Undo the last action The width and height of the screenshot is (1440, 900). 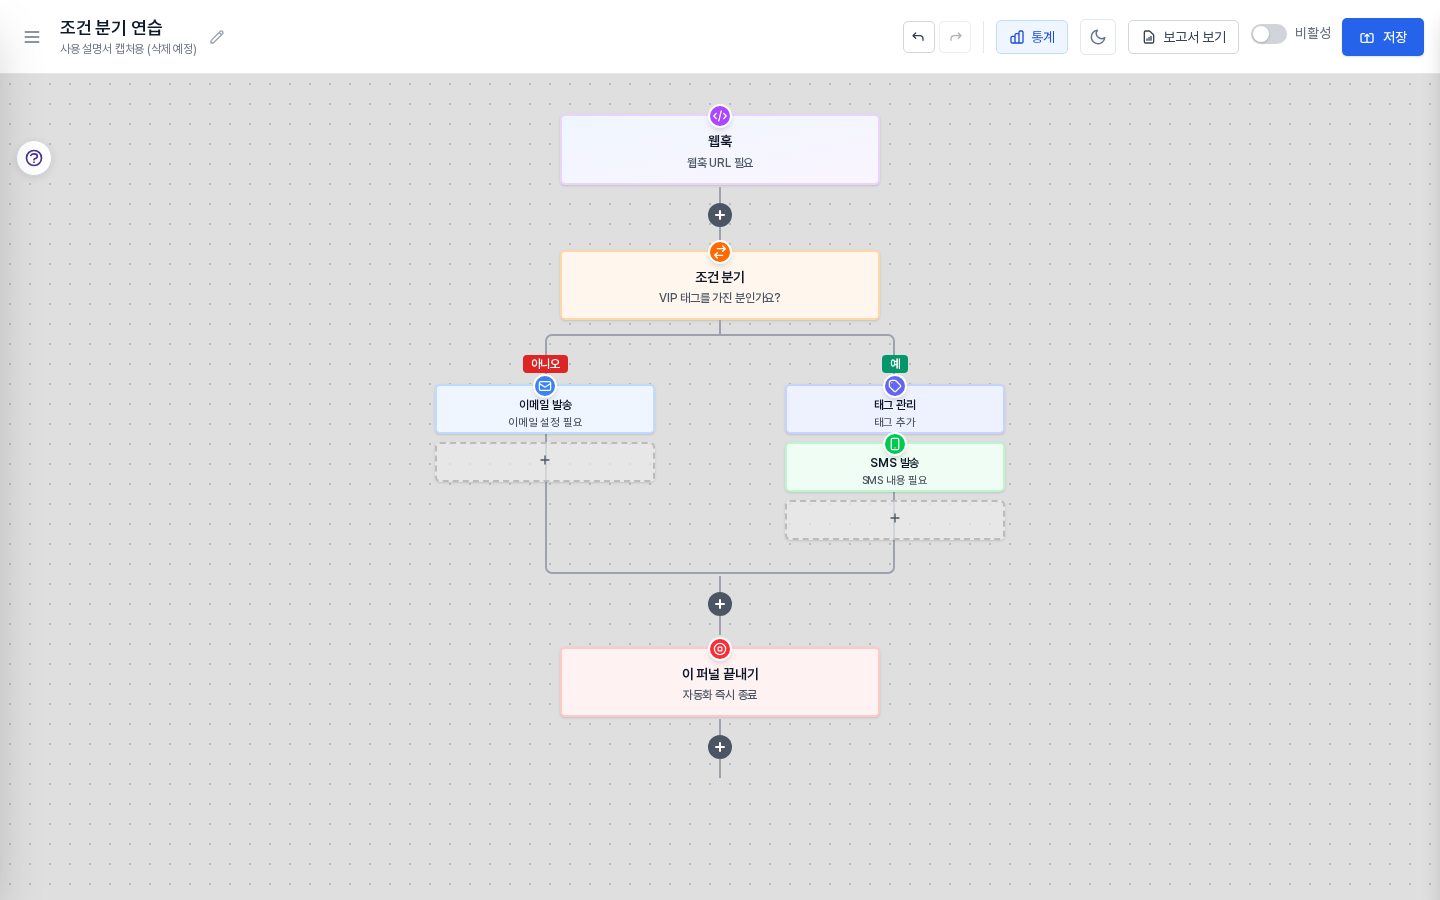pos(918,37)
